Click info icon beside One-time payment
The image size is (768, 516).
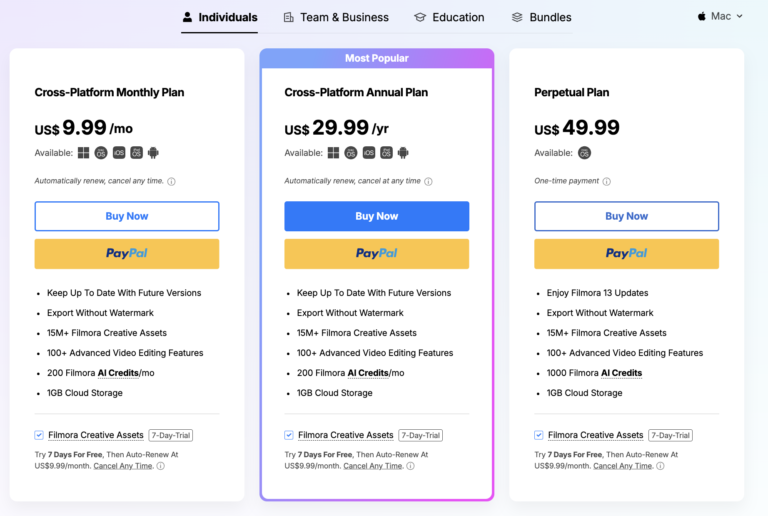(x=608, y=182)
